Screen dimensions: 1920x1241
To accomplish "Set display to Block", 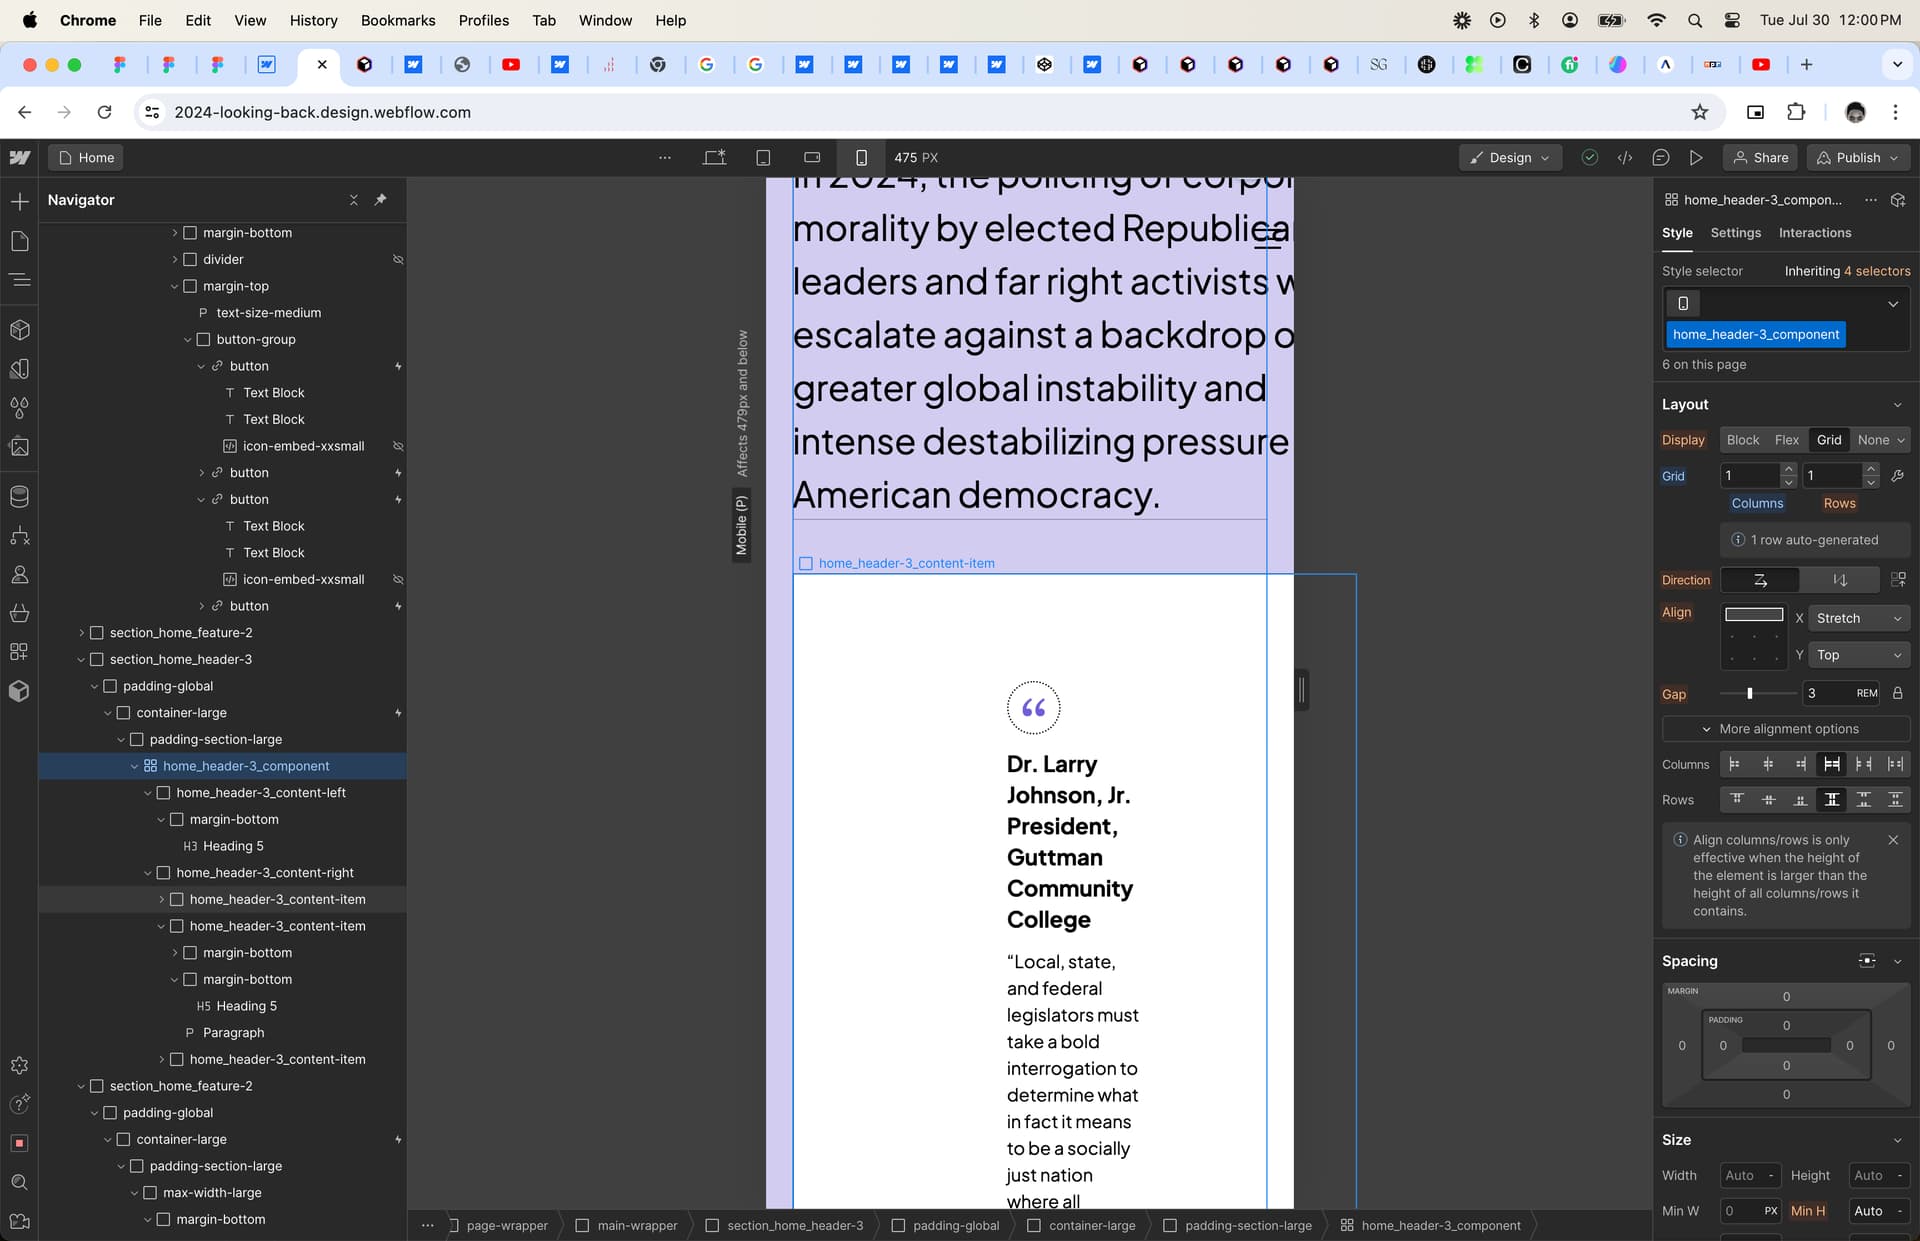I will (x=1742, y=440).
